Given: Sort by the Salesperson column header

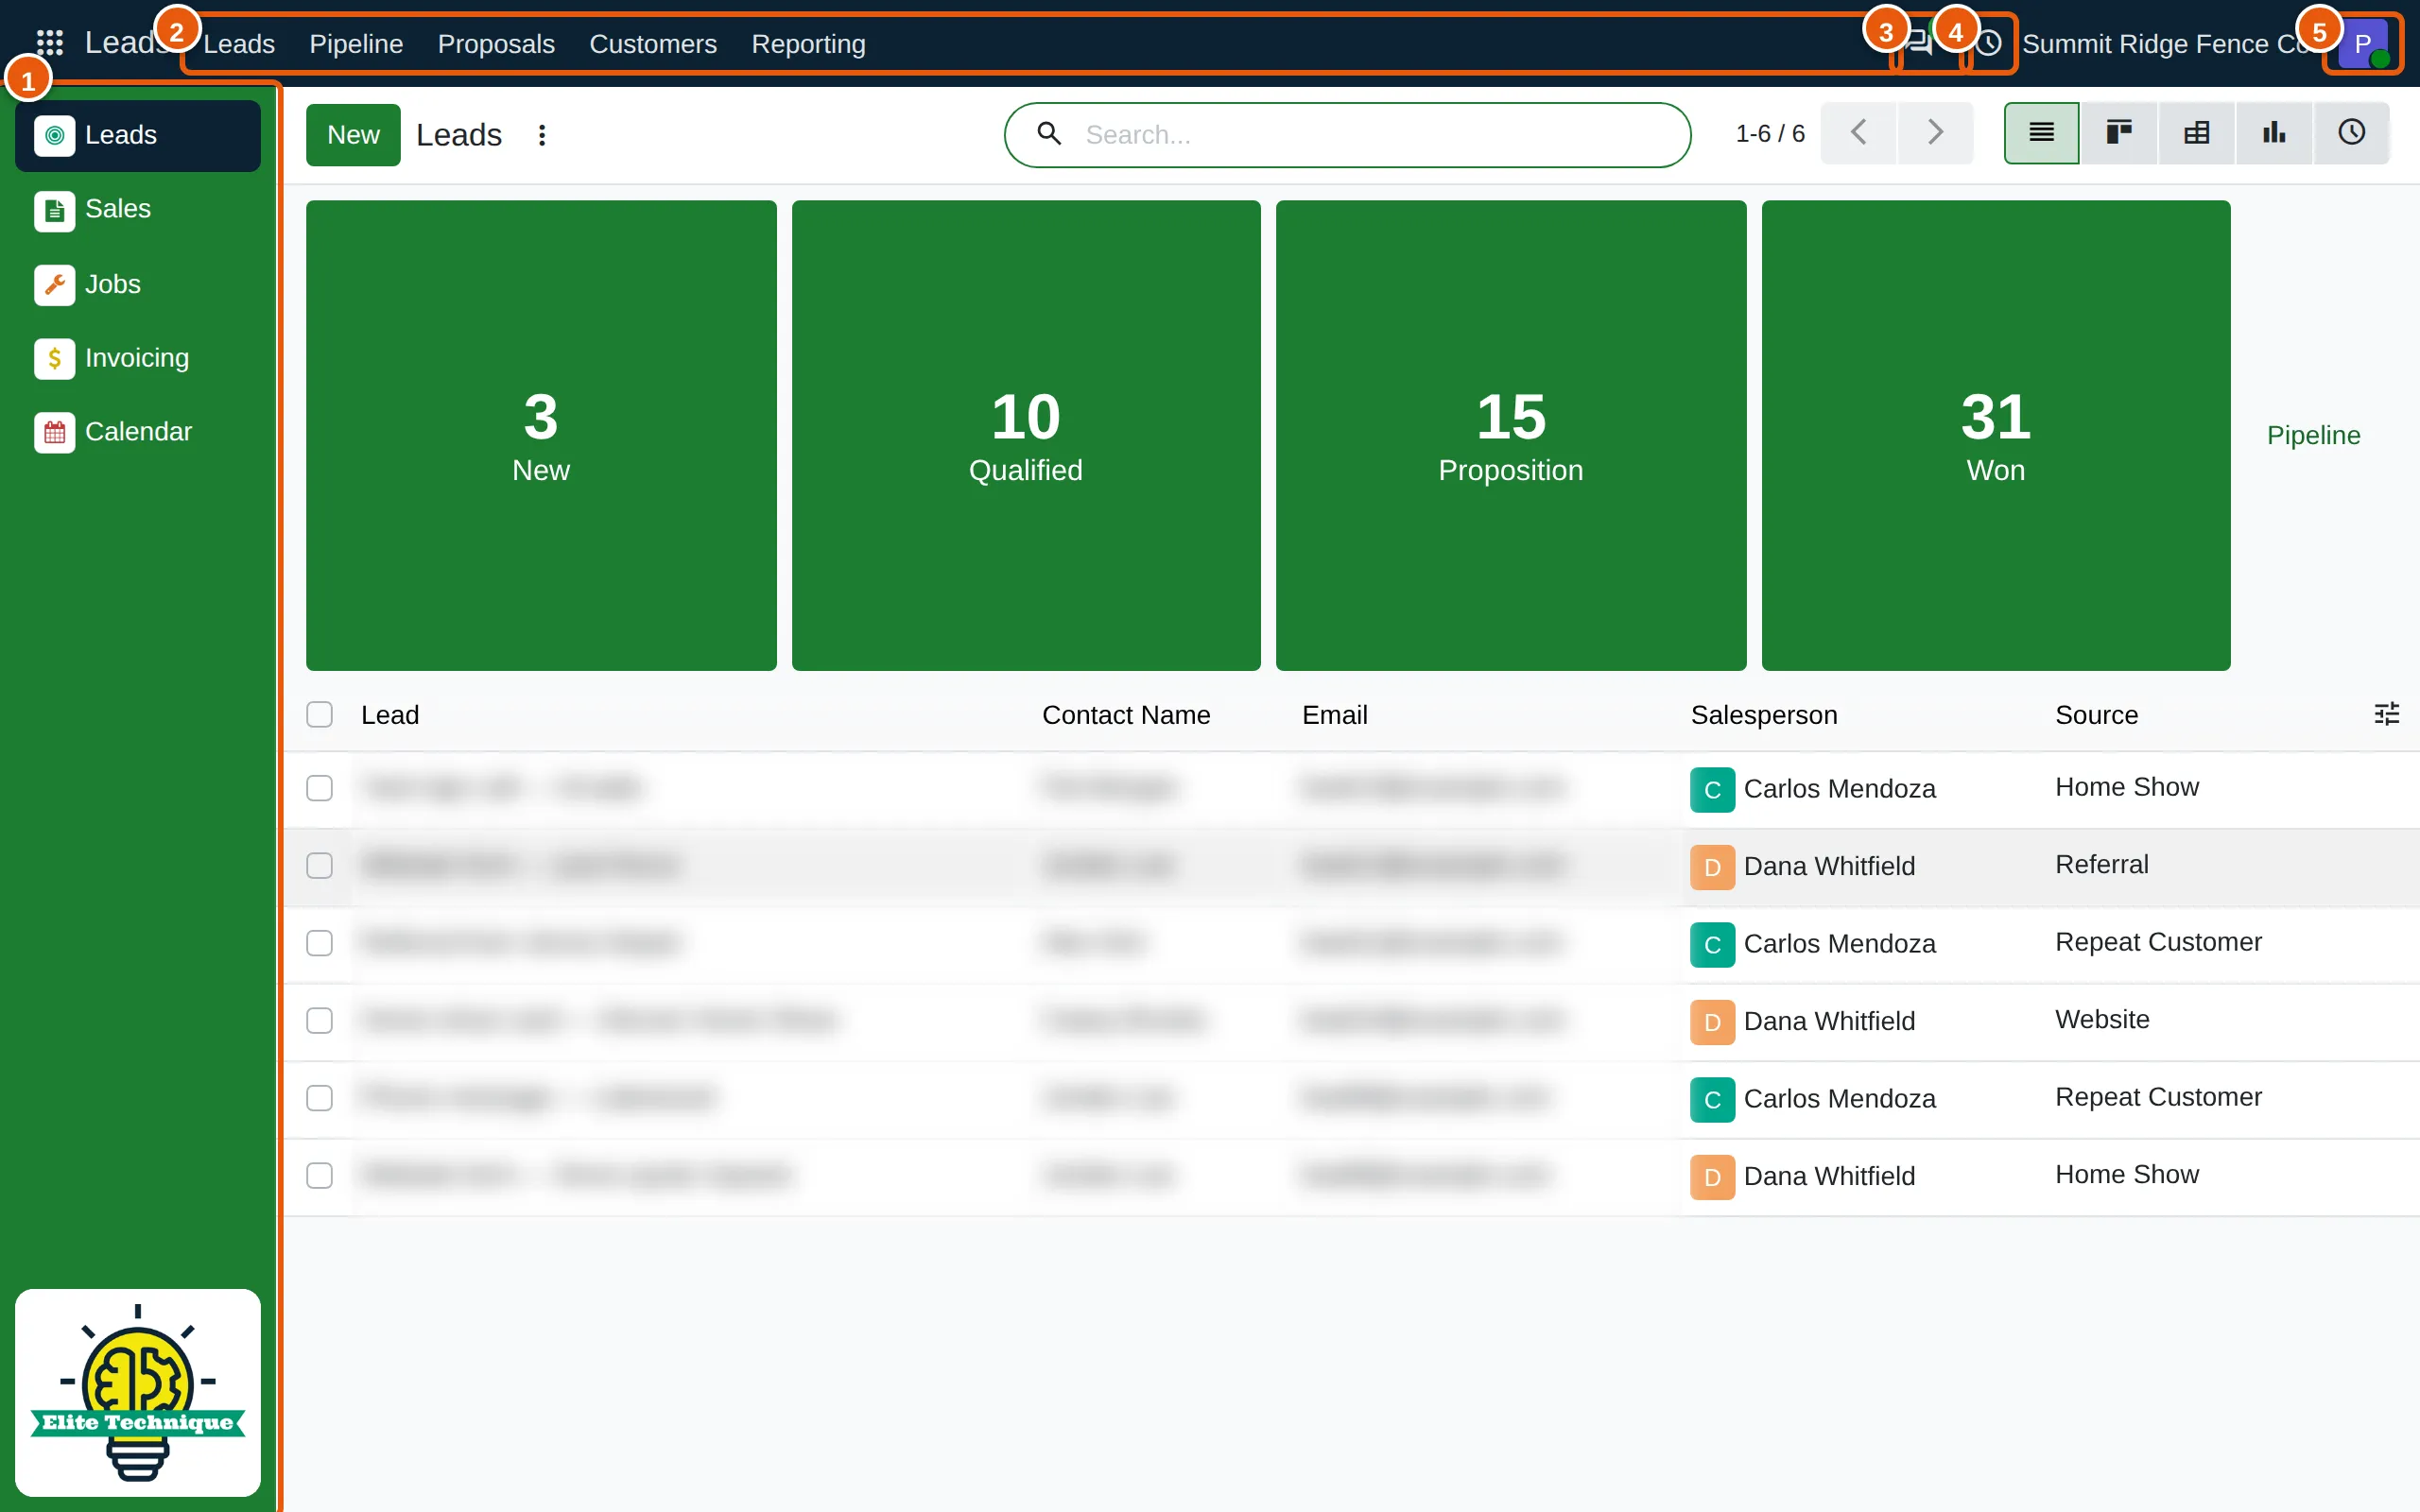Looking at the screenshot, I should click(1764, 715).
